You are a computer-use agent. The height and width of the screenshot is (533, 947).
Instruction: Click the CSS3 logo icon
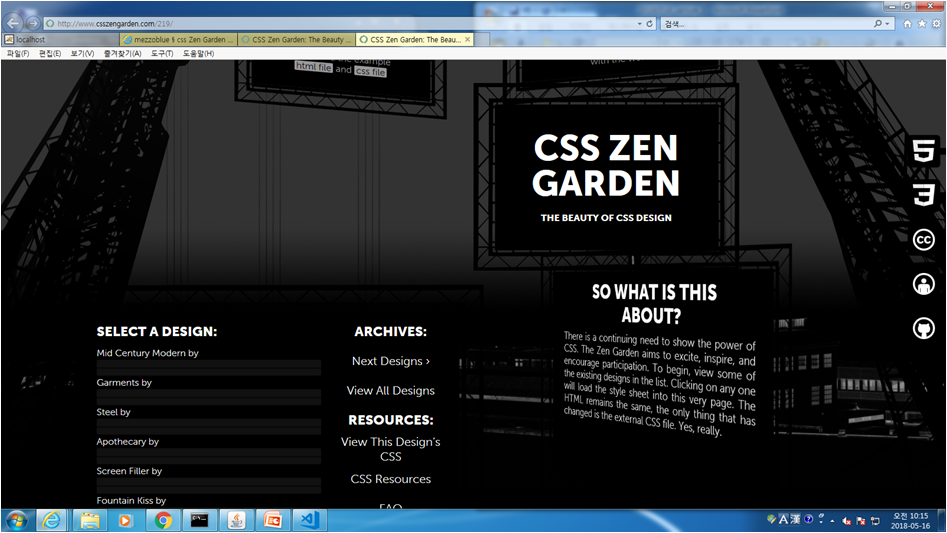(x=923, y=195)
